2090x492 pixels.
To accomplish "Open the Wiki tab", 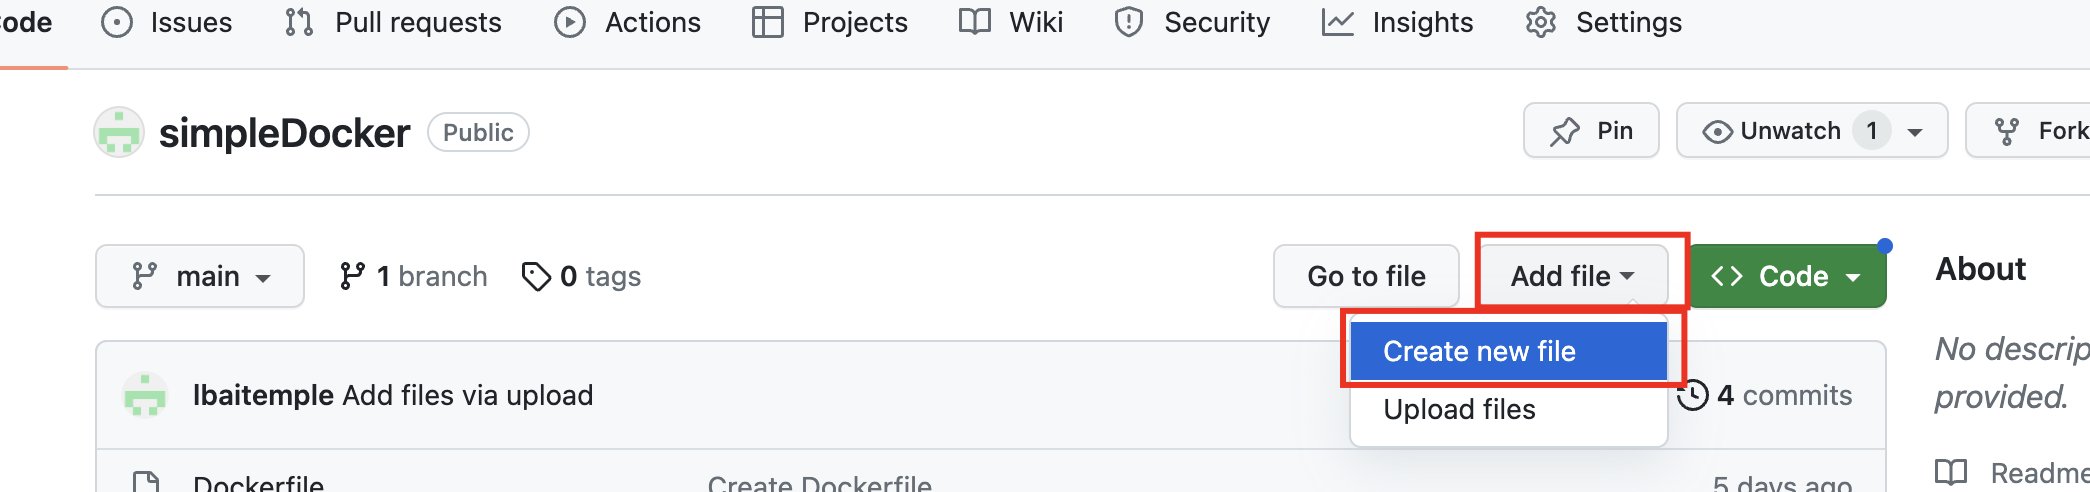I will point(1011,22).
